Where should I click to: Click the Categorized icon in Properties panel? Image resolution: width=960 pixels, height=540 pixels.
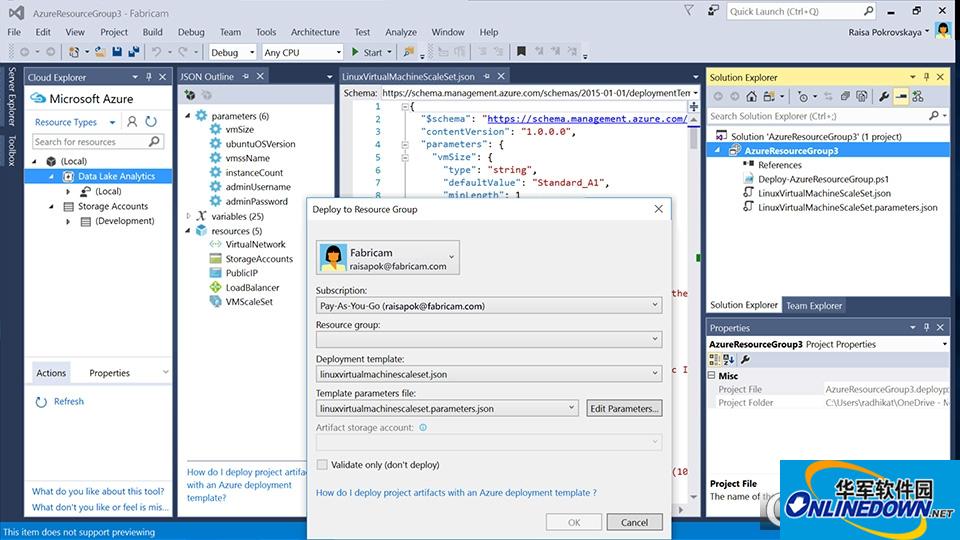tap(714, 359)
